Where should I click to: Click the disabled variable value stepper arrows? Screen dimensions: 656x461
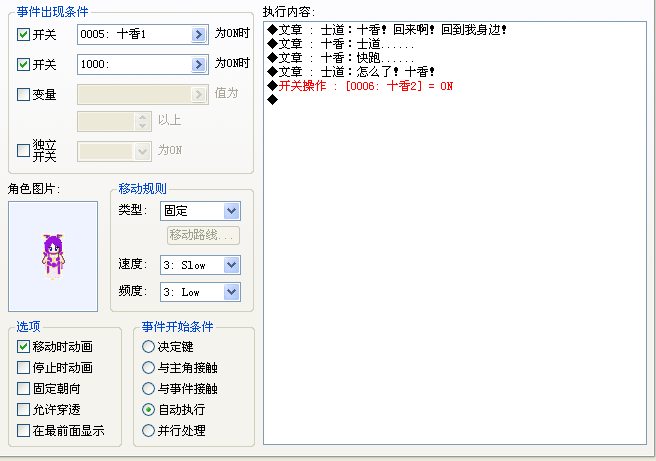[143, 121]
